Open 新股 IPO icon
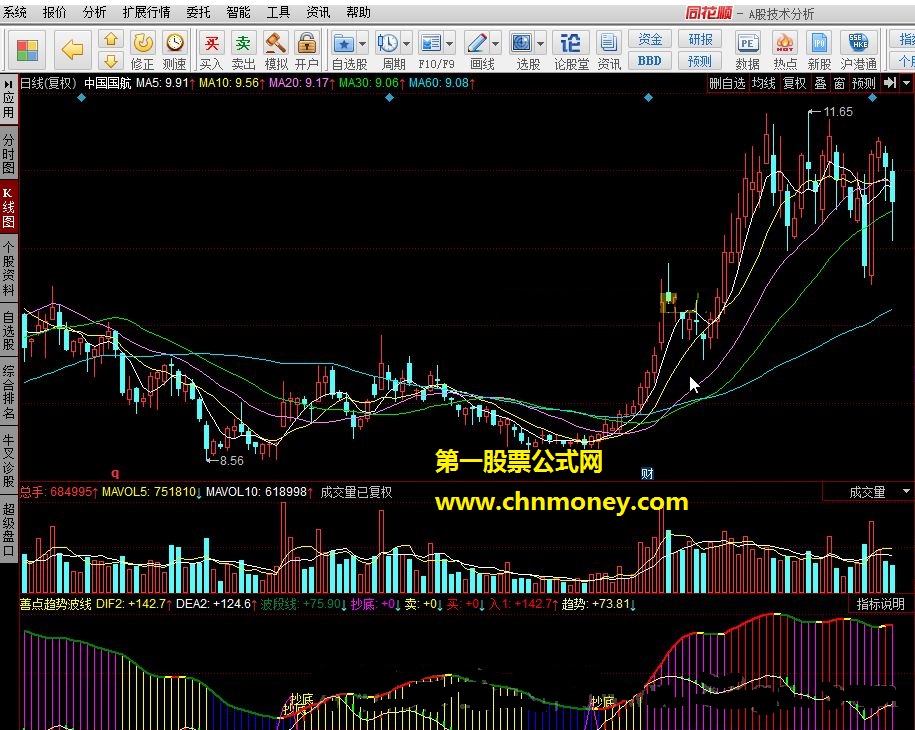This screenshot has width=915, height=730. pos(819,50)
